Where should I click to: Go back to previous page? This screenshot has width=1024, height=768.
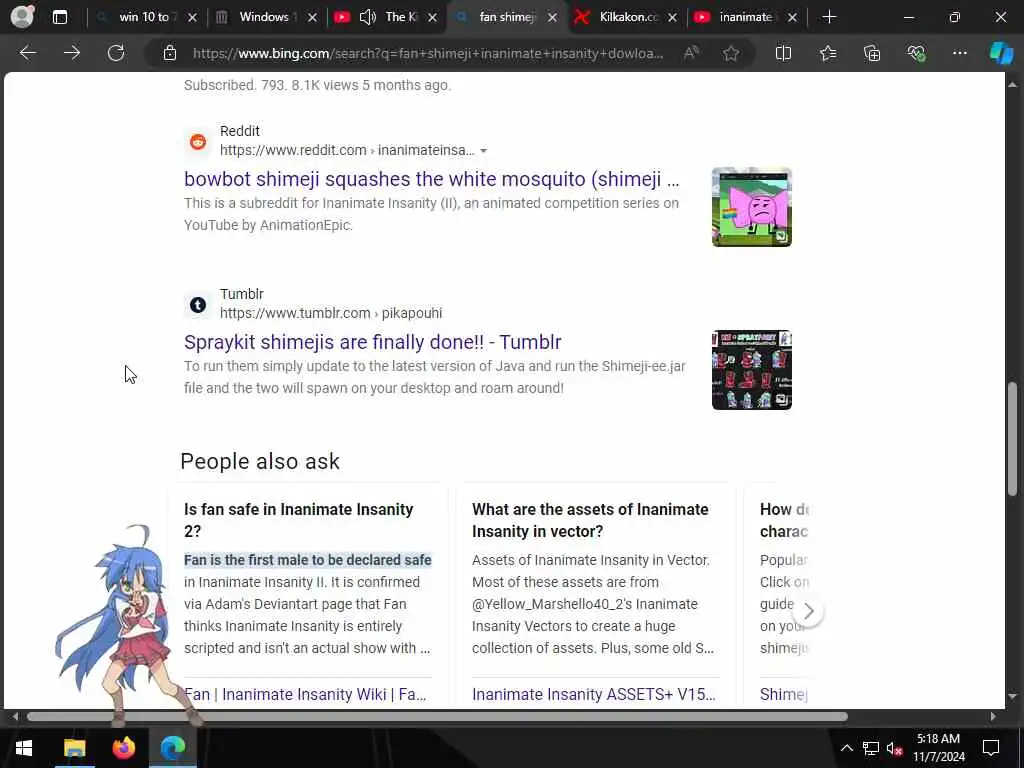pyautogui.click(x=28, y=53)
